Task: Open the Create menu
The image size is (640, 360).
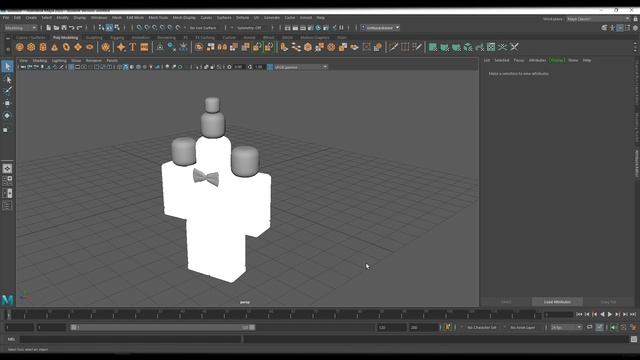Action: [31, 18]
